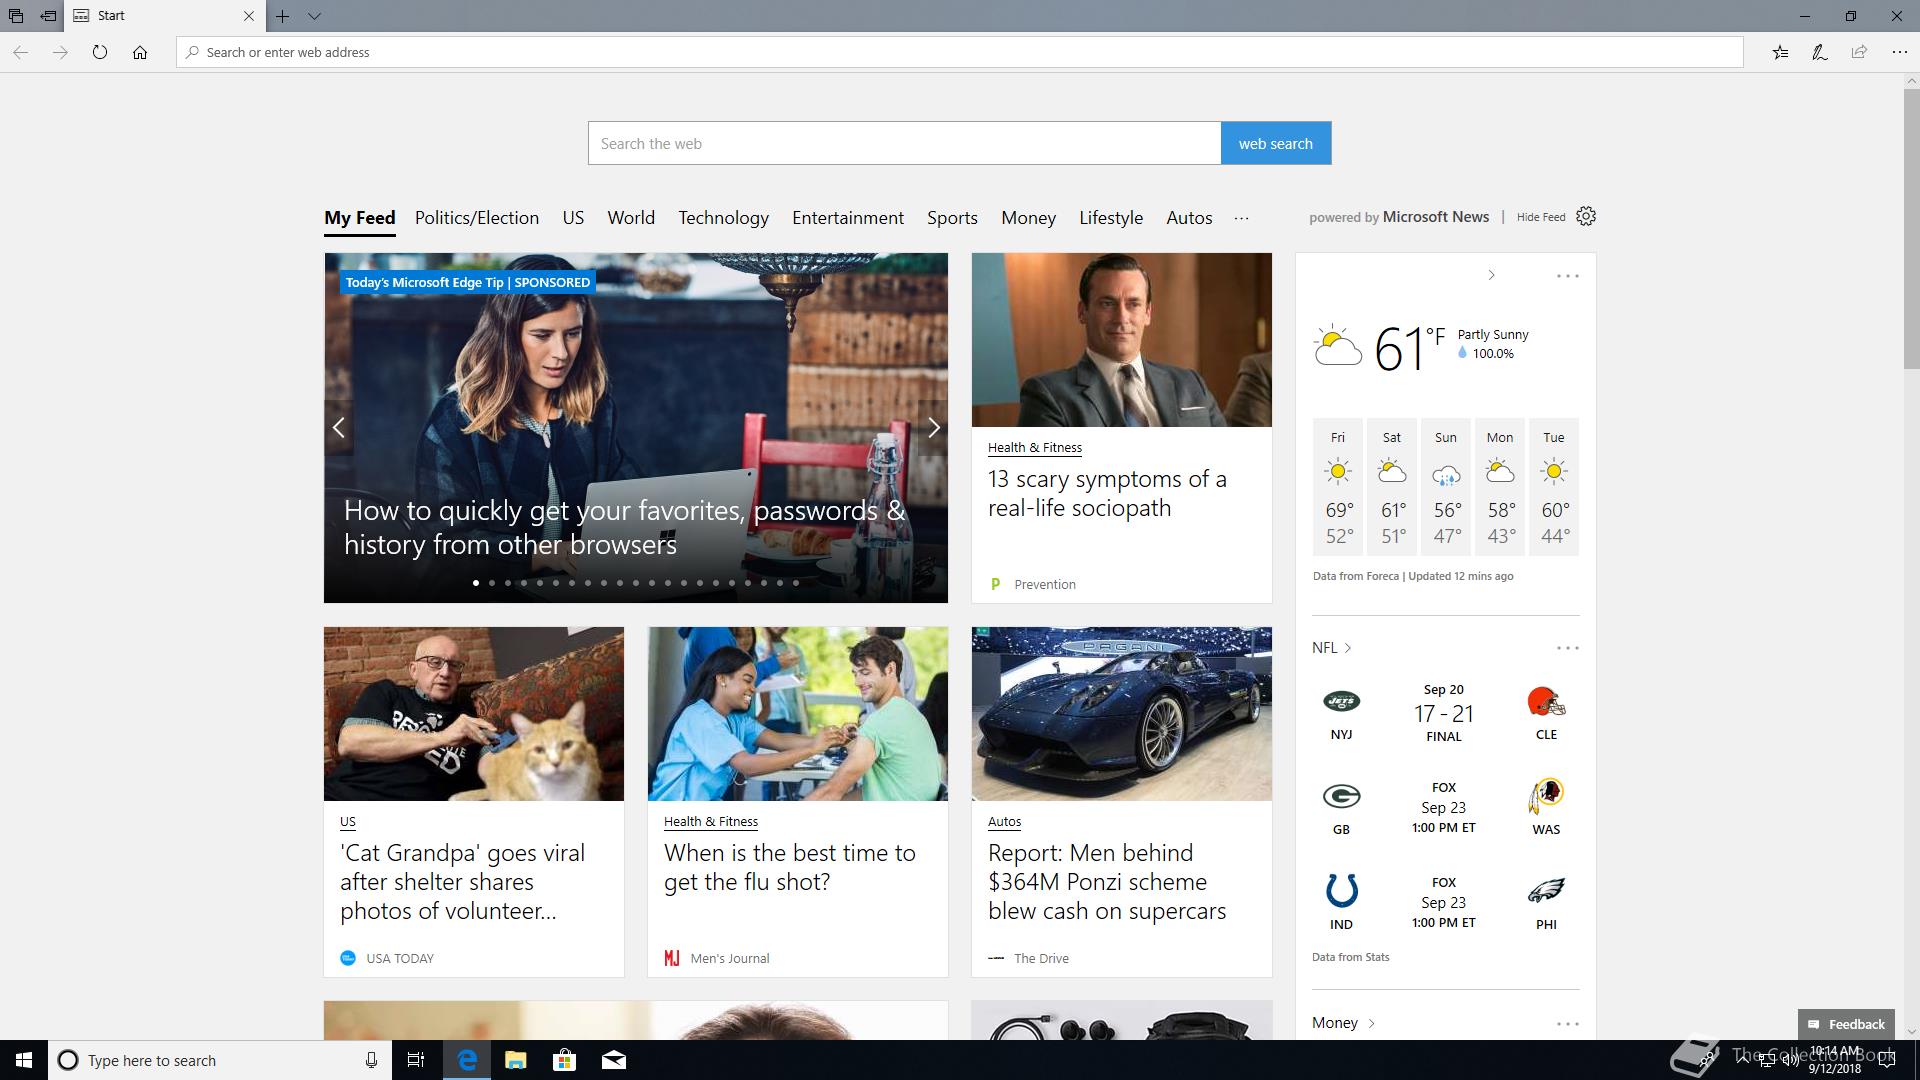Select Friday weather forecast
This screenshot has height=1080, width=1920.
click(1338, 487)
